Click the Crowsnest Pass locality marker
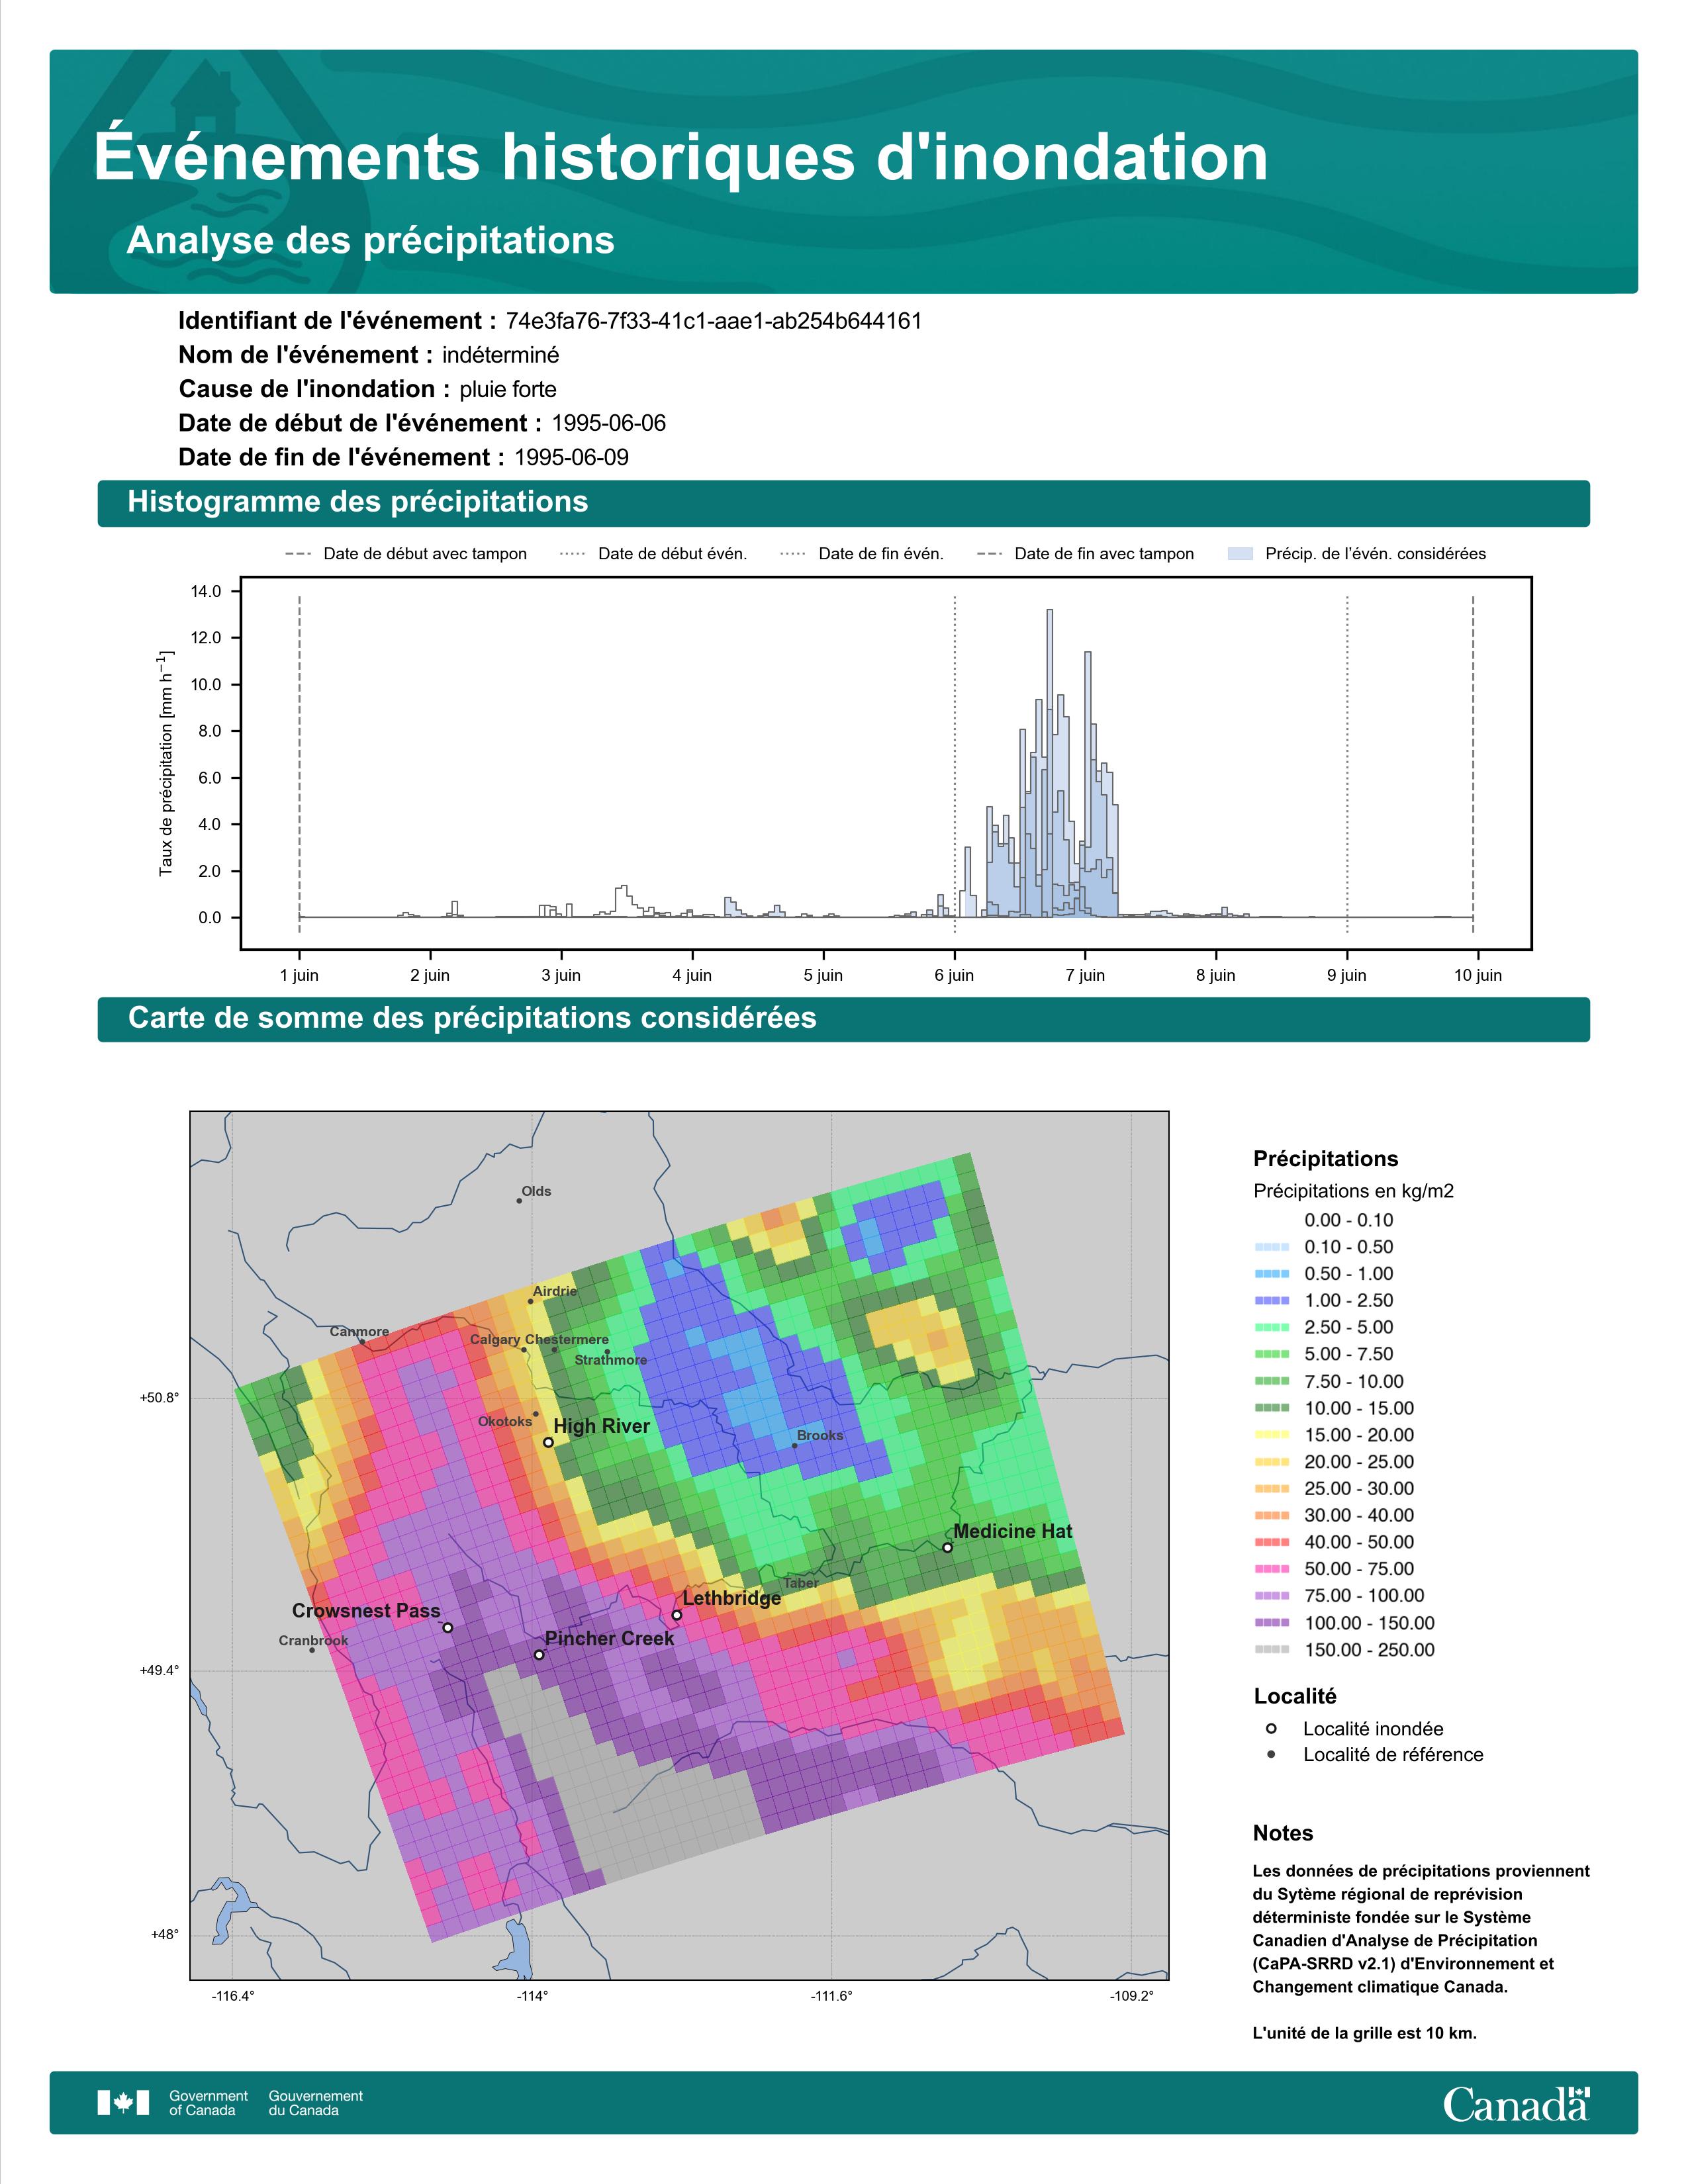1688x2184 pixels. (448, 1628)
